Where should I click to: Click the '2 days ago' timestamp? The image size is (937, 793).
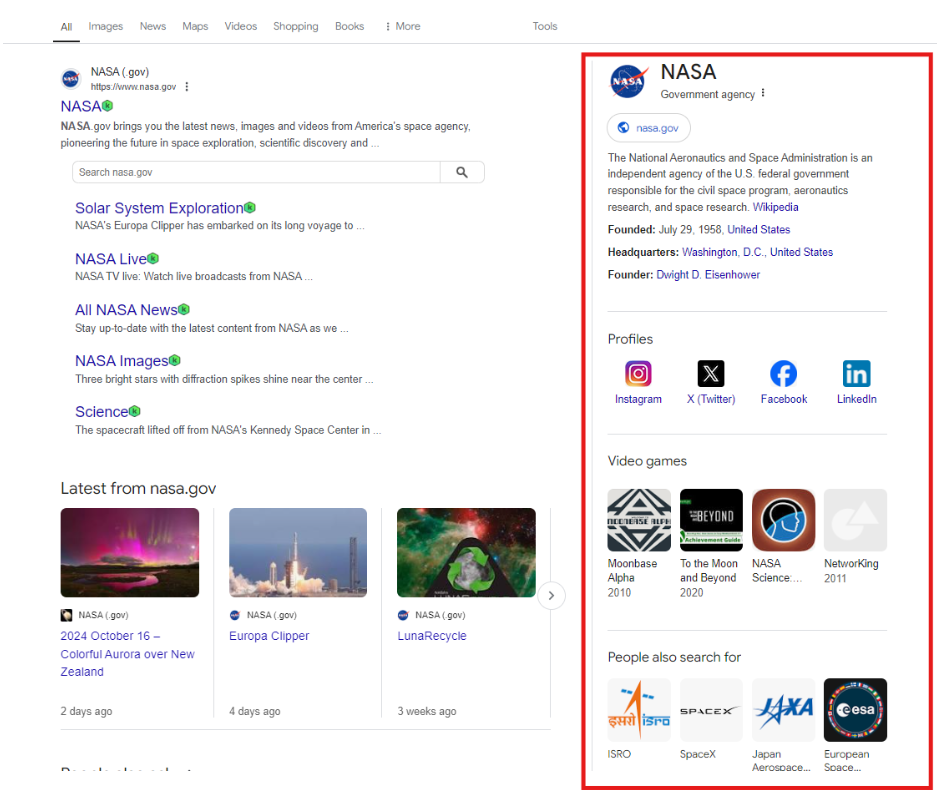click(86, 711)
